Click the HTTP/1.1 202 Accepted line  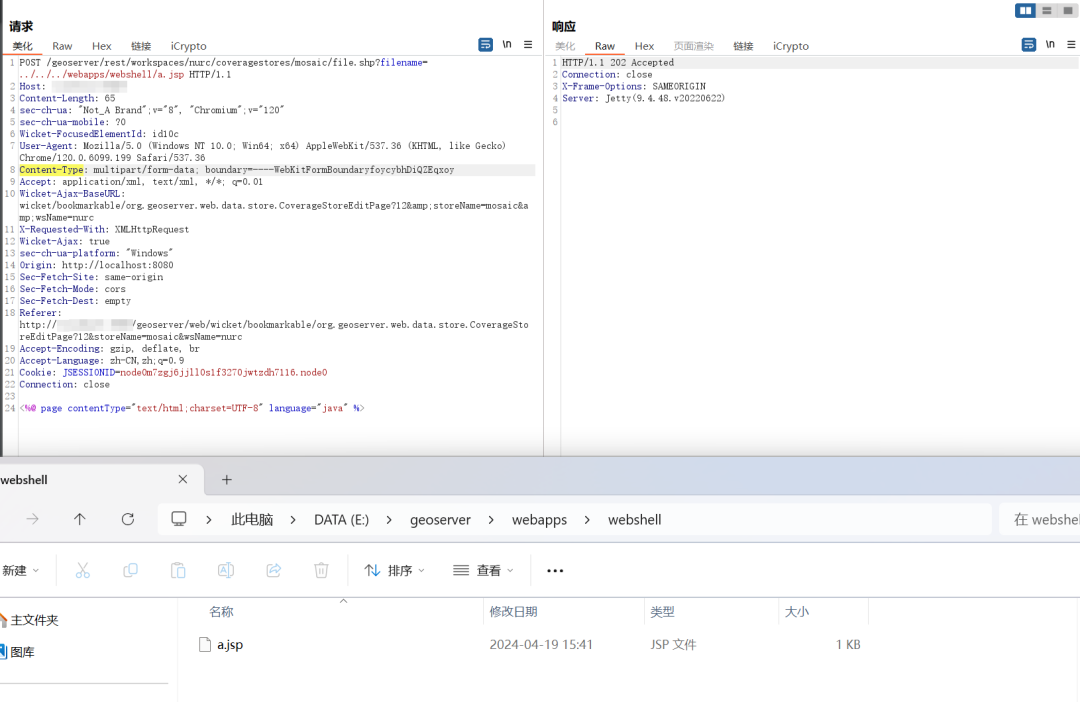click(x=618, y=63)
